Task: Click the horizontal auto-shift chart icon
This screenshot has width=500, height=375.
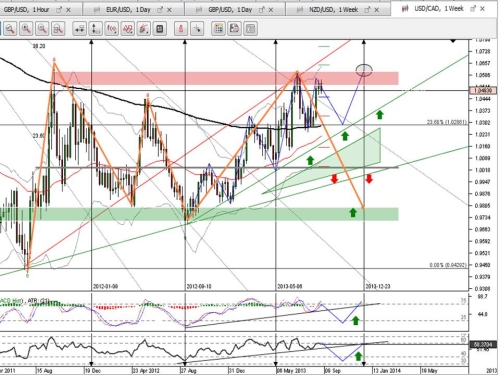Action: (80, 29)
